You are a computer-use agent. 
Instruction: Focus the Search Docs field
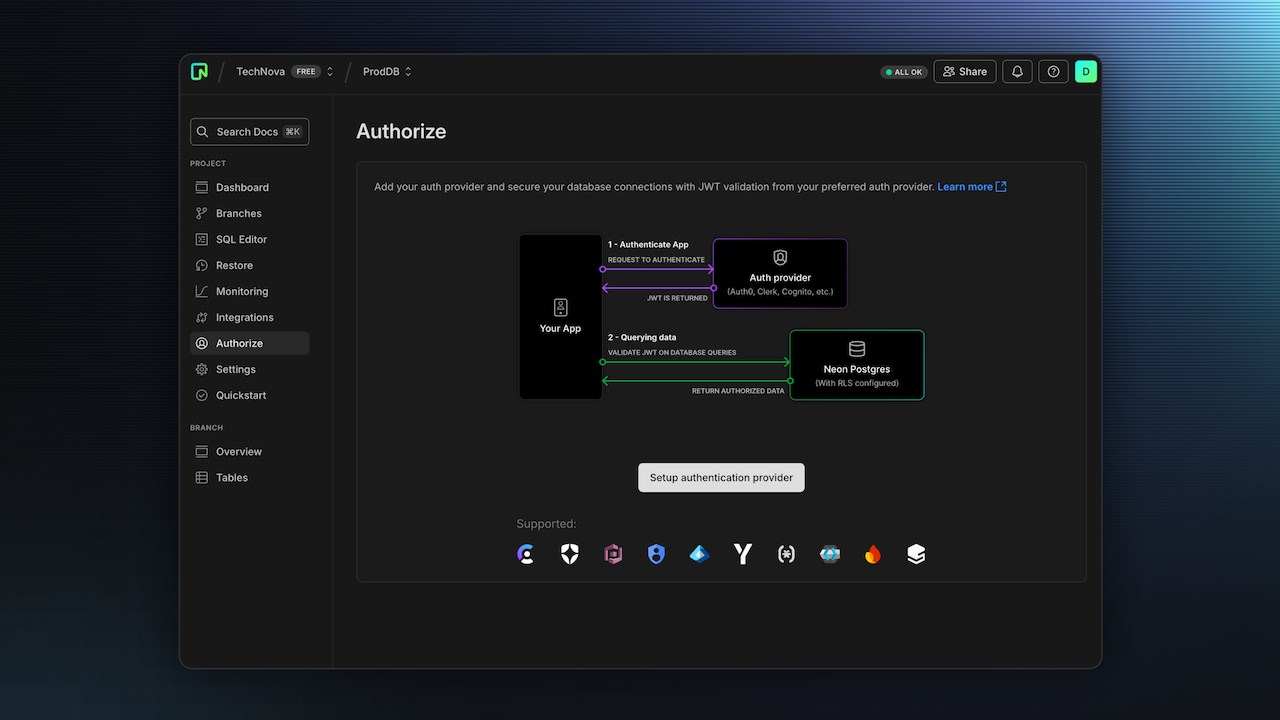(250, 132)
